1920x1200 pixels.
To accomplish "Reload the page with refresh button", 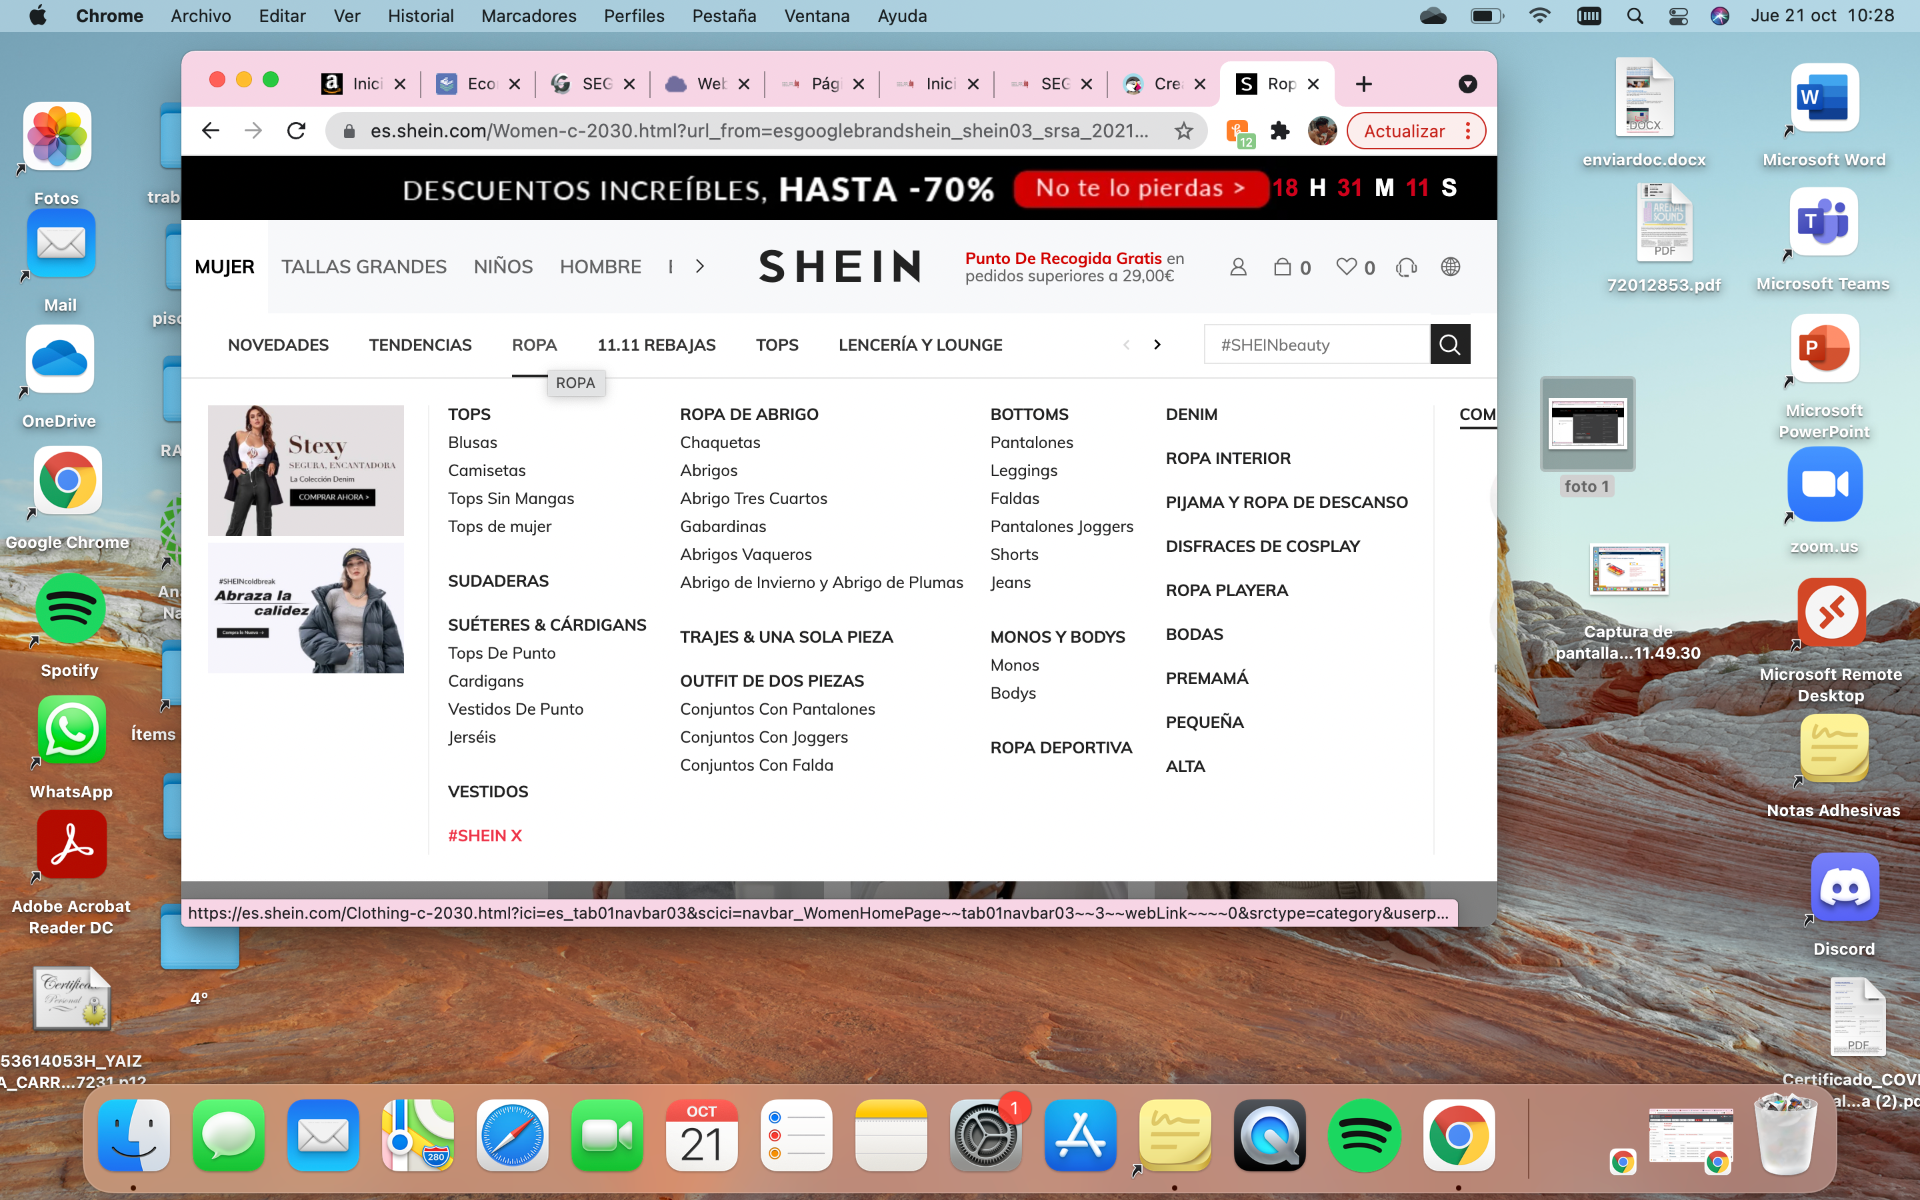I will pos(296,131).
